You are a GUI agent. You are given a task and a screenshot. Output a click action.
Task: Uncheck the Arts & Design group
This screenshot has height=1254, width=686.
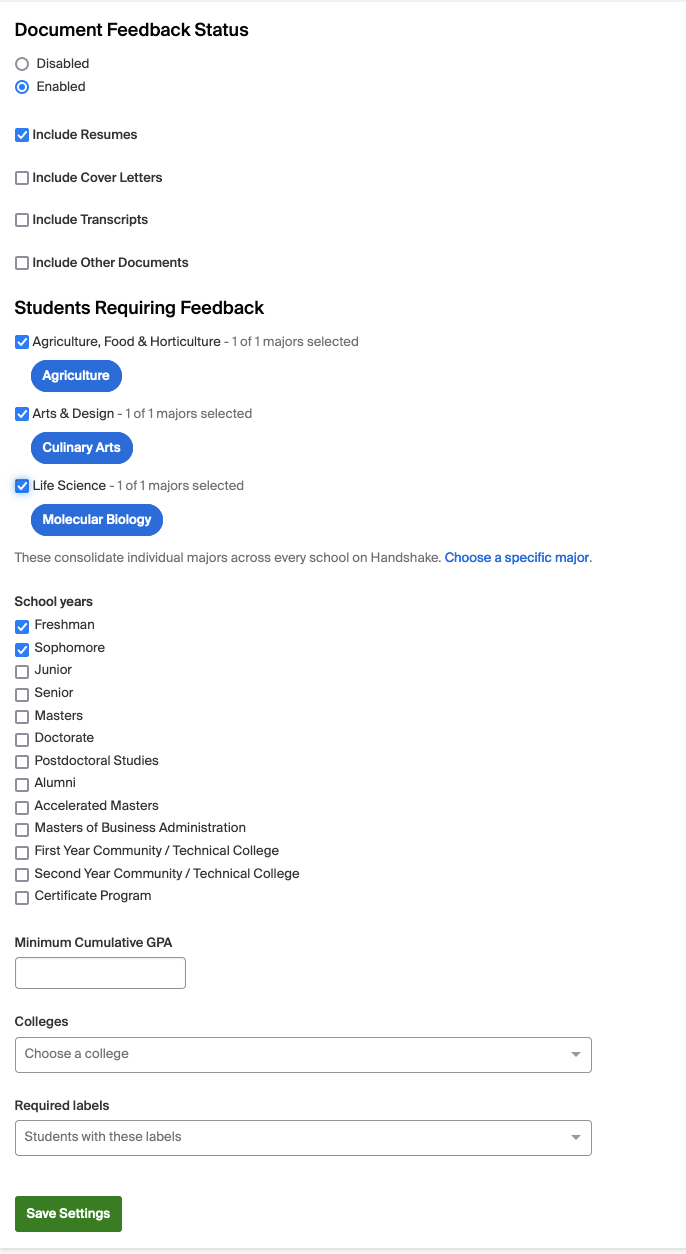21,413
